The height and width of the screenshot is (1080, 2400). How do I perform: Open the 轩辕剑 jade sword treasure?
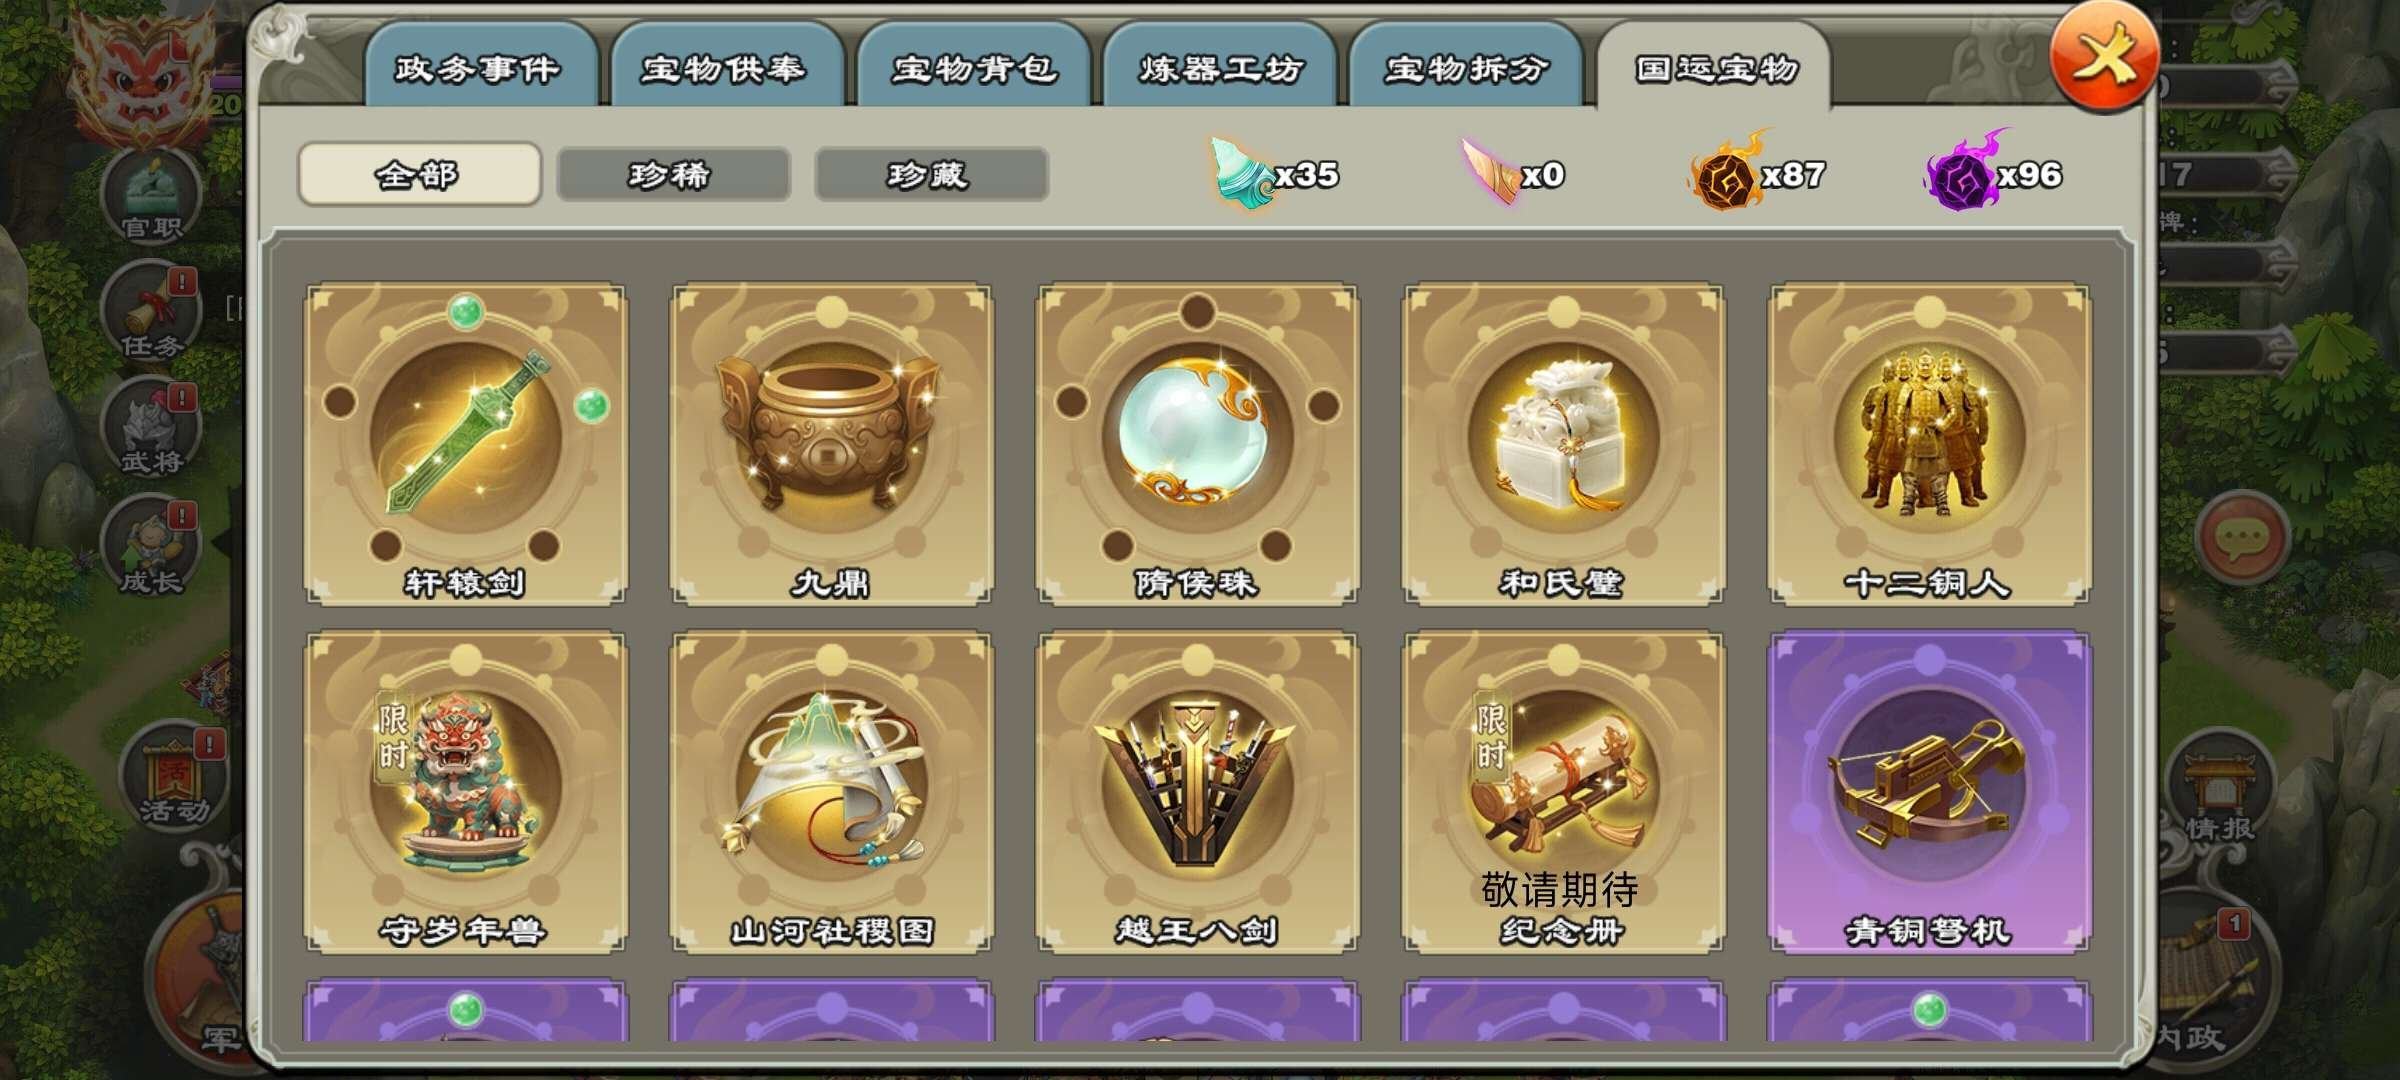[465, 444]
